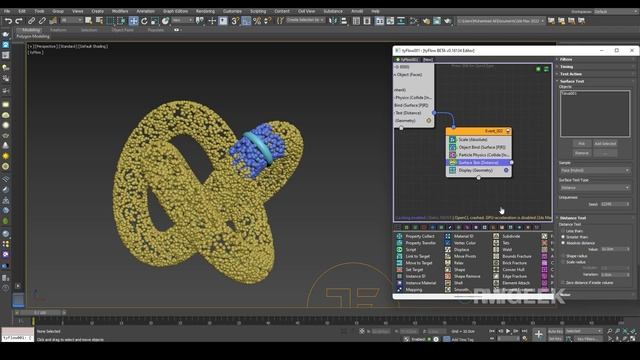Open the Surface Test Type dropdown
Image resolution: width=640 pixels, height=360 pixels.
595,187
